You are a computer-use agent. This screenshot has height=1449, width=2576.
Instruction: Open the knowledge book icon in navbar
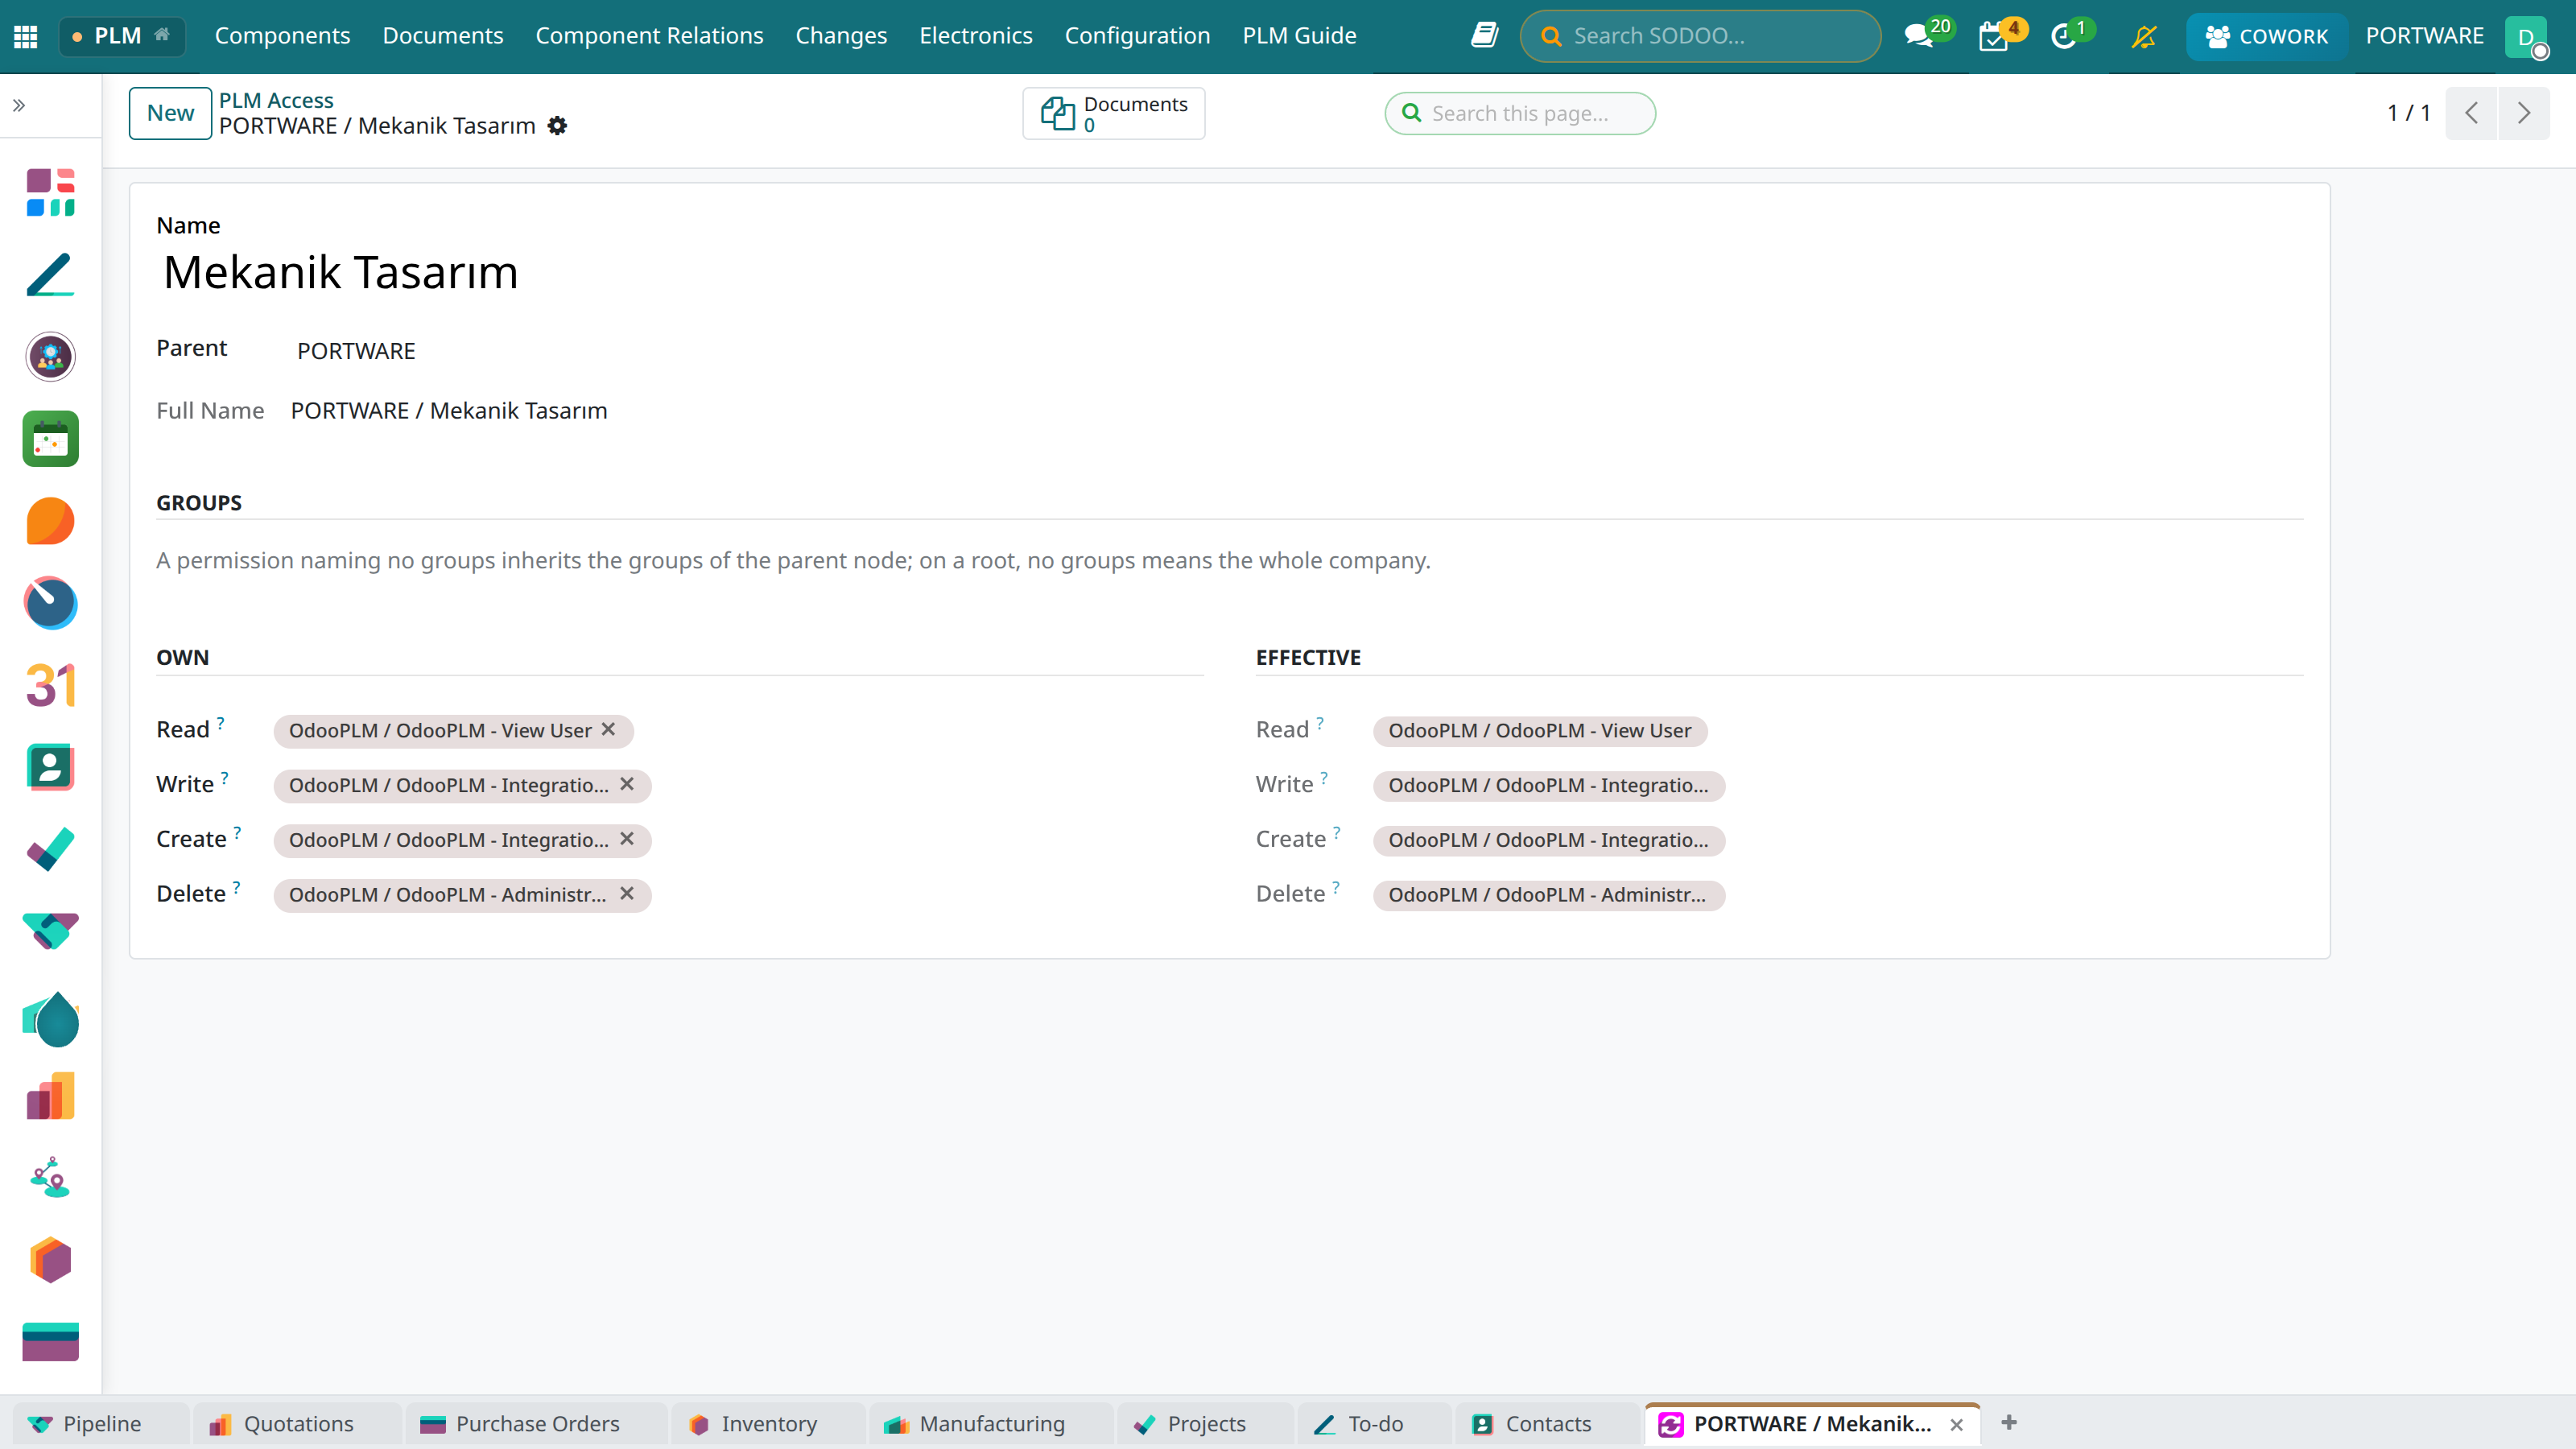tap(1484, 36)
